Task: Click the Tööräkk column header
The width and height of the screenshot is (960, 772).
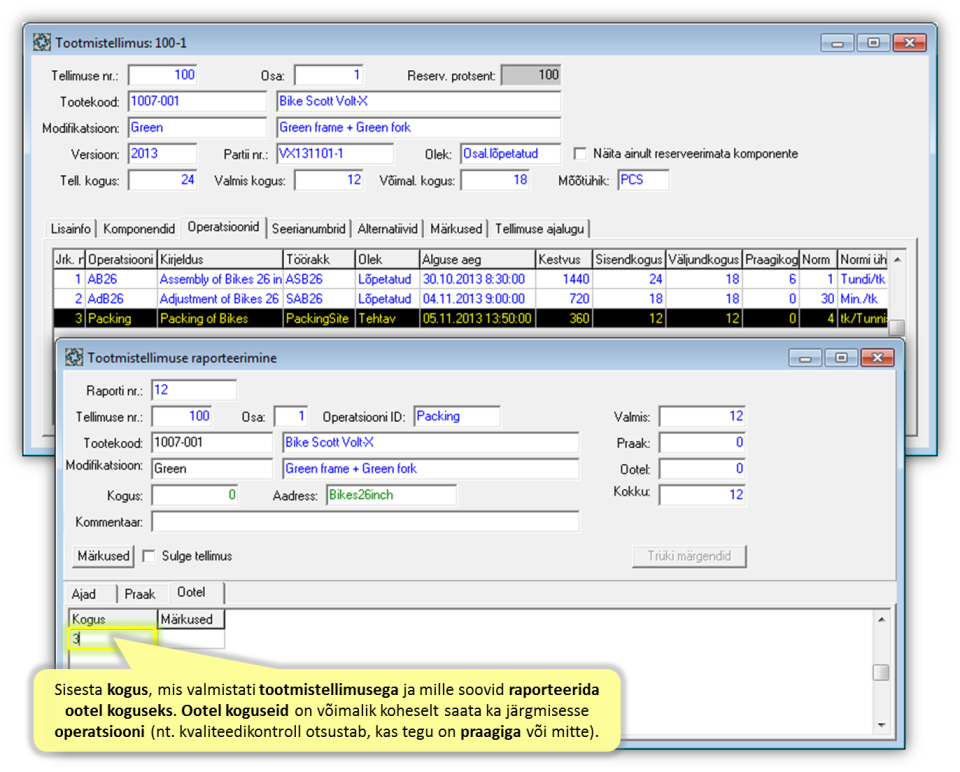Action: pyautogui.click(x=319, y=260)
